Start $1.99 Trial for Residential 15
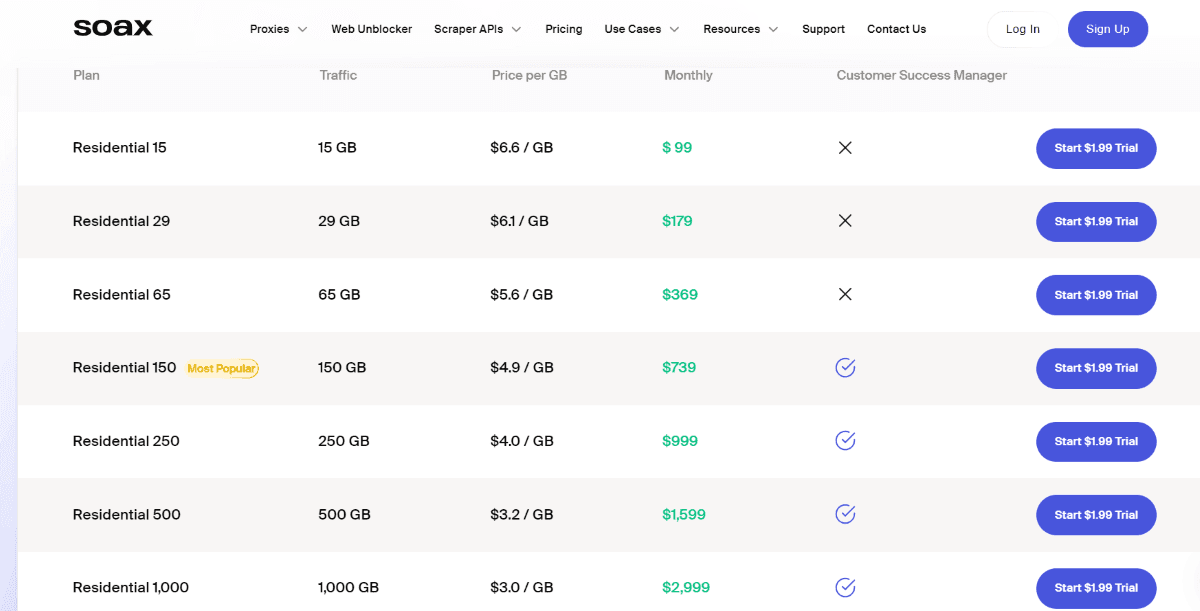Image resolution: width=1200 pixels, height=611 pixels. click(x=1096, y=148)
